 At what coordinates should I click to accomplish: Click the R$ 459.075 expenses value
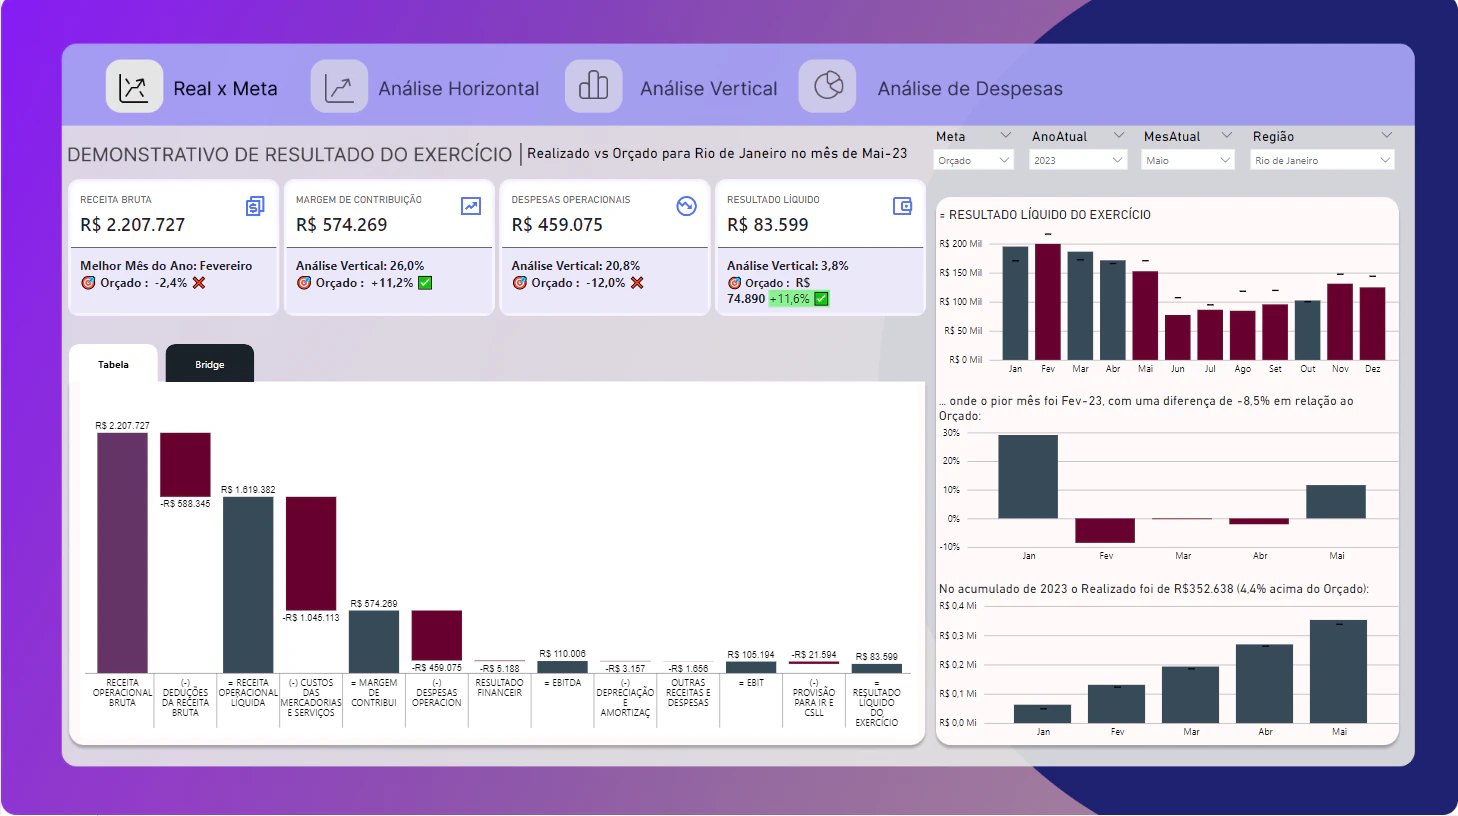(557, 225)
